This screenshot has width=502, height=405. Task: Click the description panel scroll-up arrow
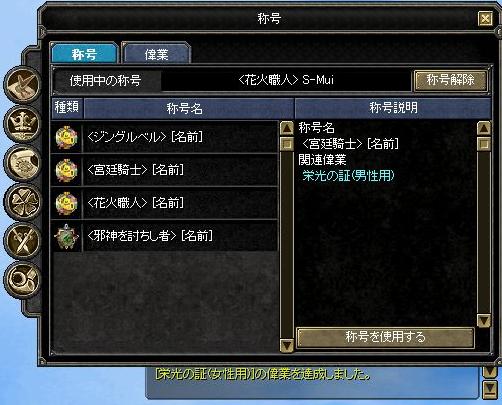click(484, 128)
